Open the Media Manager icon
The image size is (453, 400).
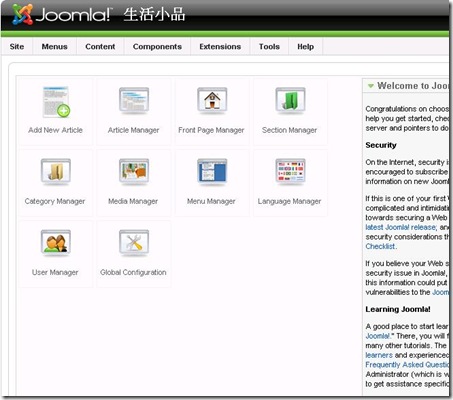click(x=134, y=171)
